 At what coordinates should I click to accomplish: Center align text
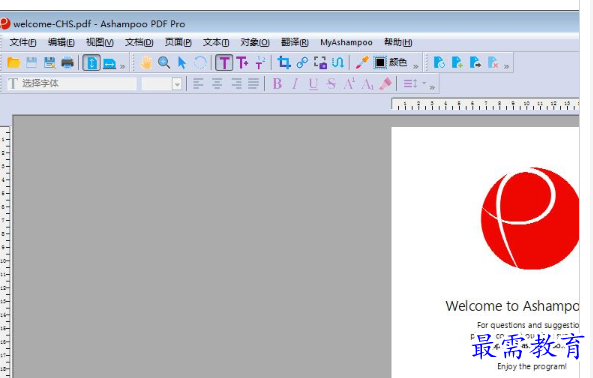(217, 84)
